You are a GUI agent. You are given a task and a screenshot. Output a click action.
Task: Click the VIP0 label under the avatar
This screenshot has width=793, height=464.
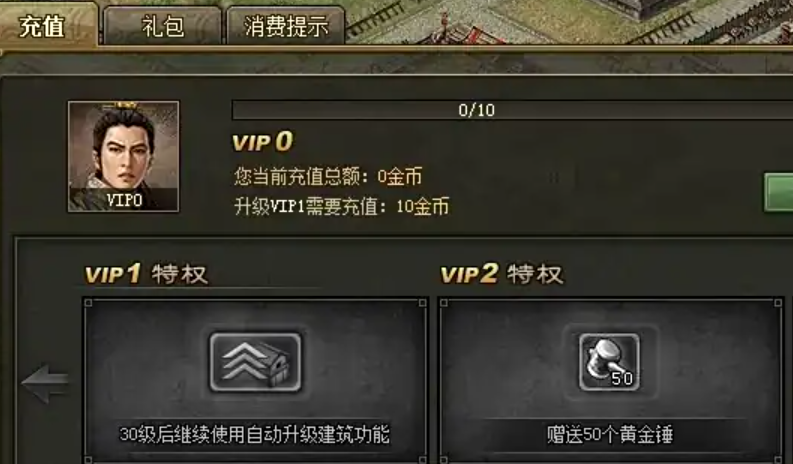click(124, 200)
